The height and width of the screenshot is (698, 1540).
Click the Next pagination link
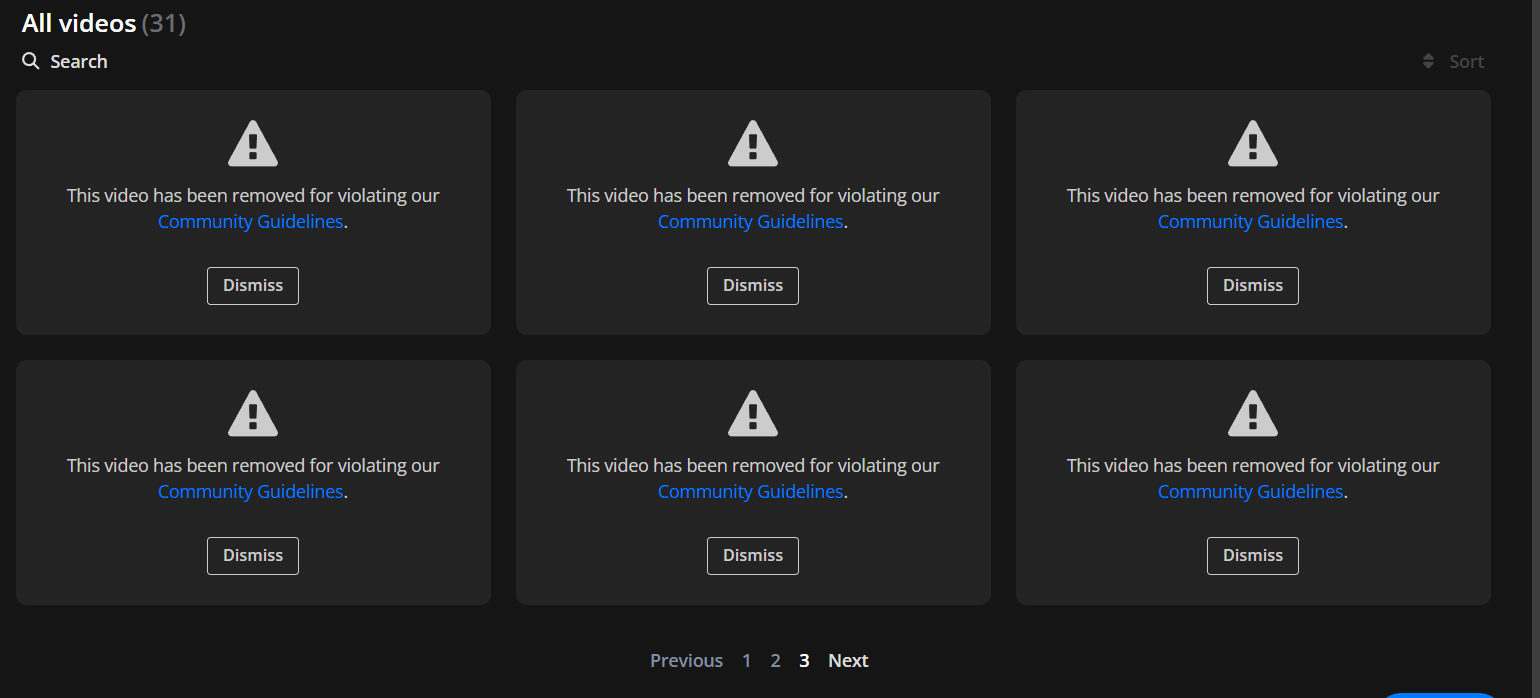pyautogui.click(x=848, y=661)
